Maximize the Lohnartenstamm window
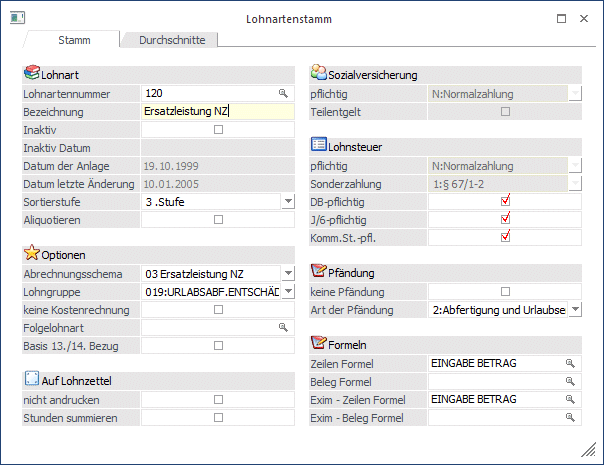The width and height of the screenshot is (604, 465). [x=562, y=18]
